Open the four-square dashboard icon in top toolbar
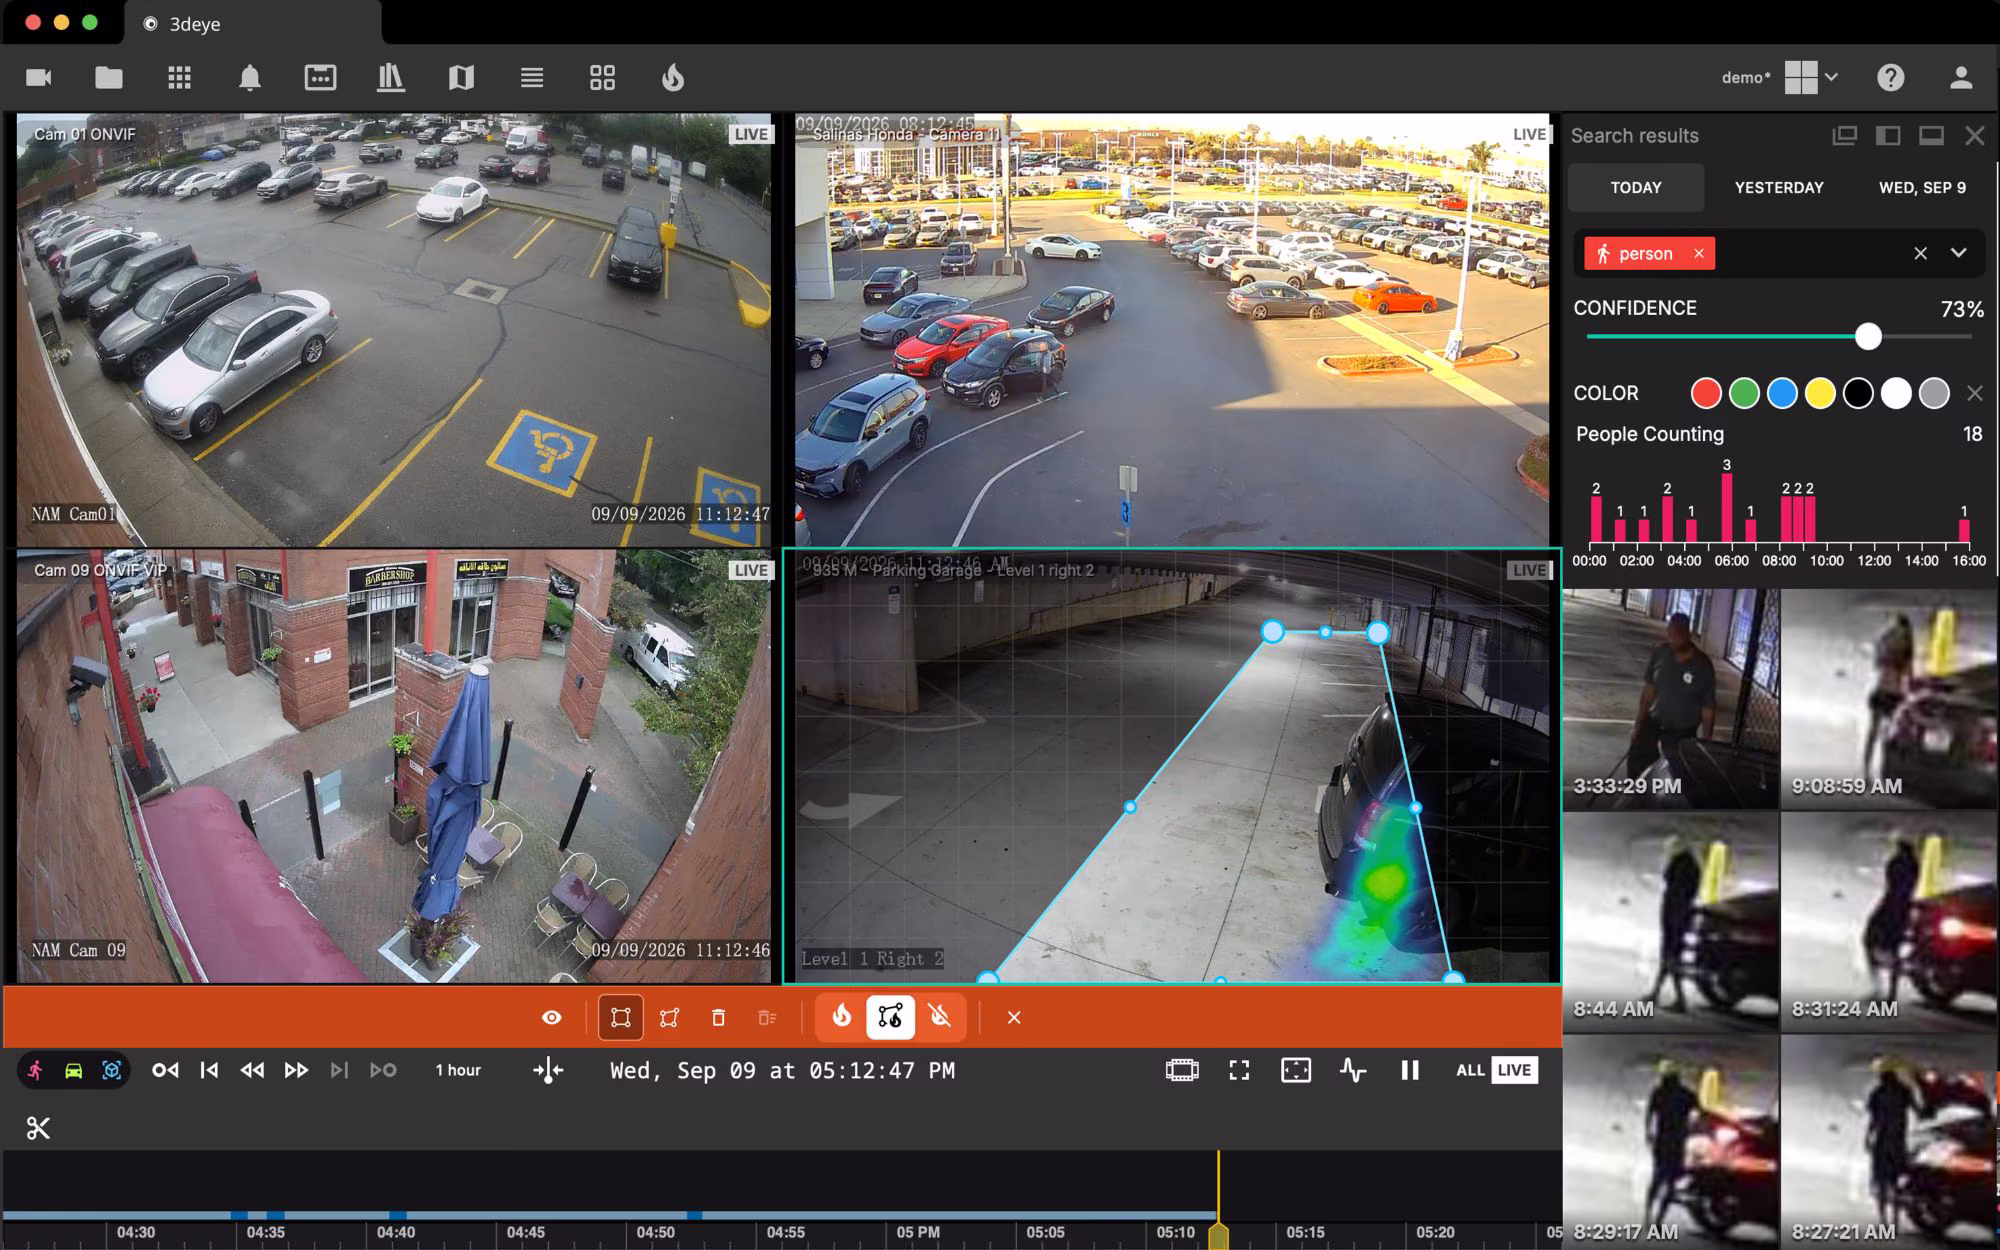Image resolution: width=2000 pixels, height=1250 pixels. click(x=602, y=78)
